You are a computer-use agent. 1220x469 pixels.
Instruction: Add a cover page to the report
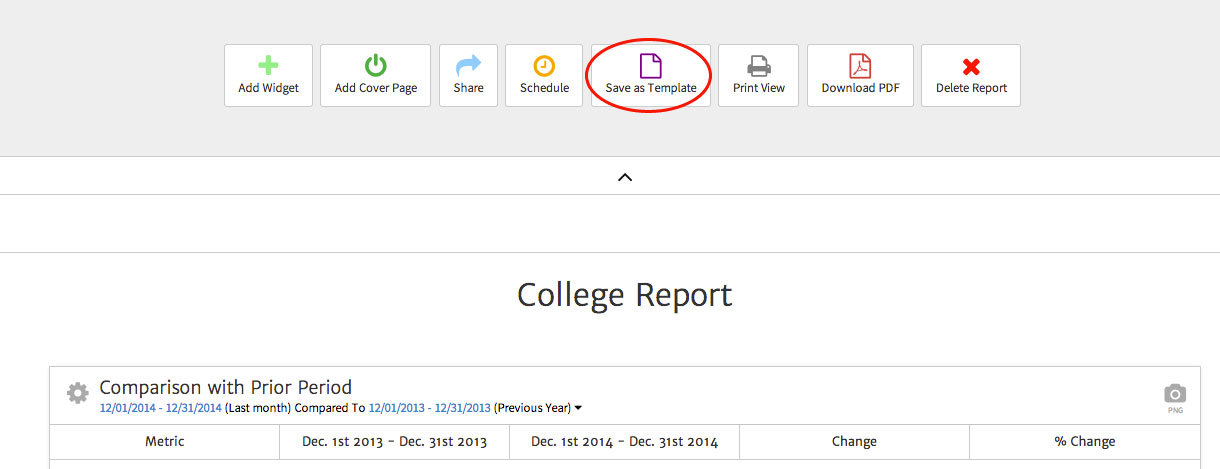[x=375, y=75]
